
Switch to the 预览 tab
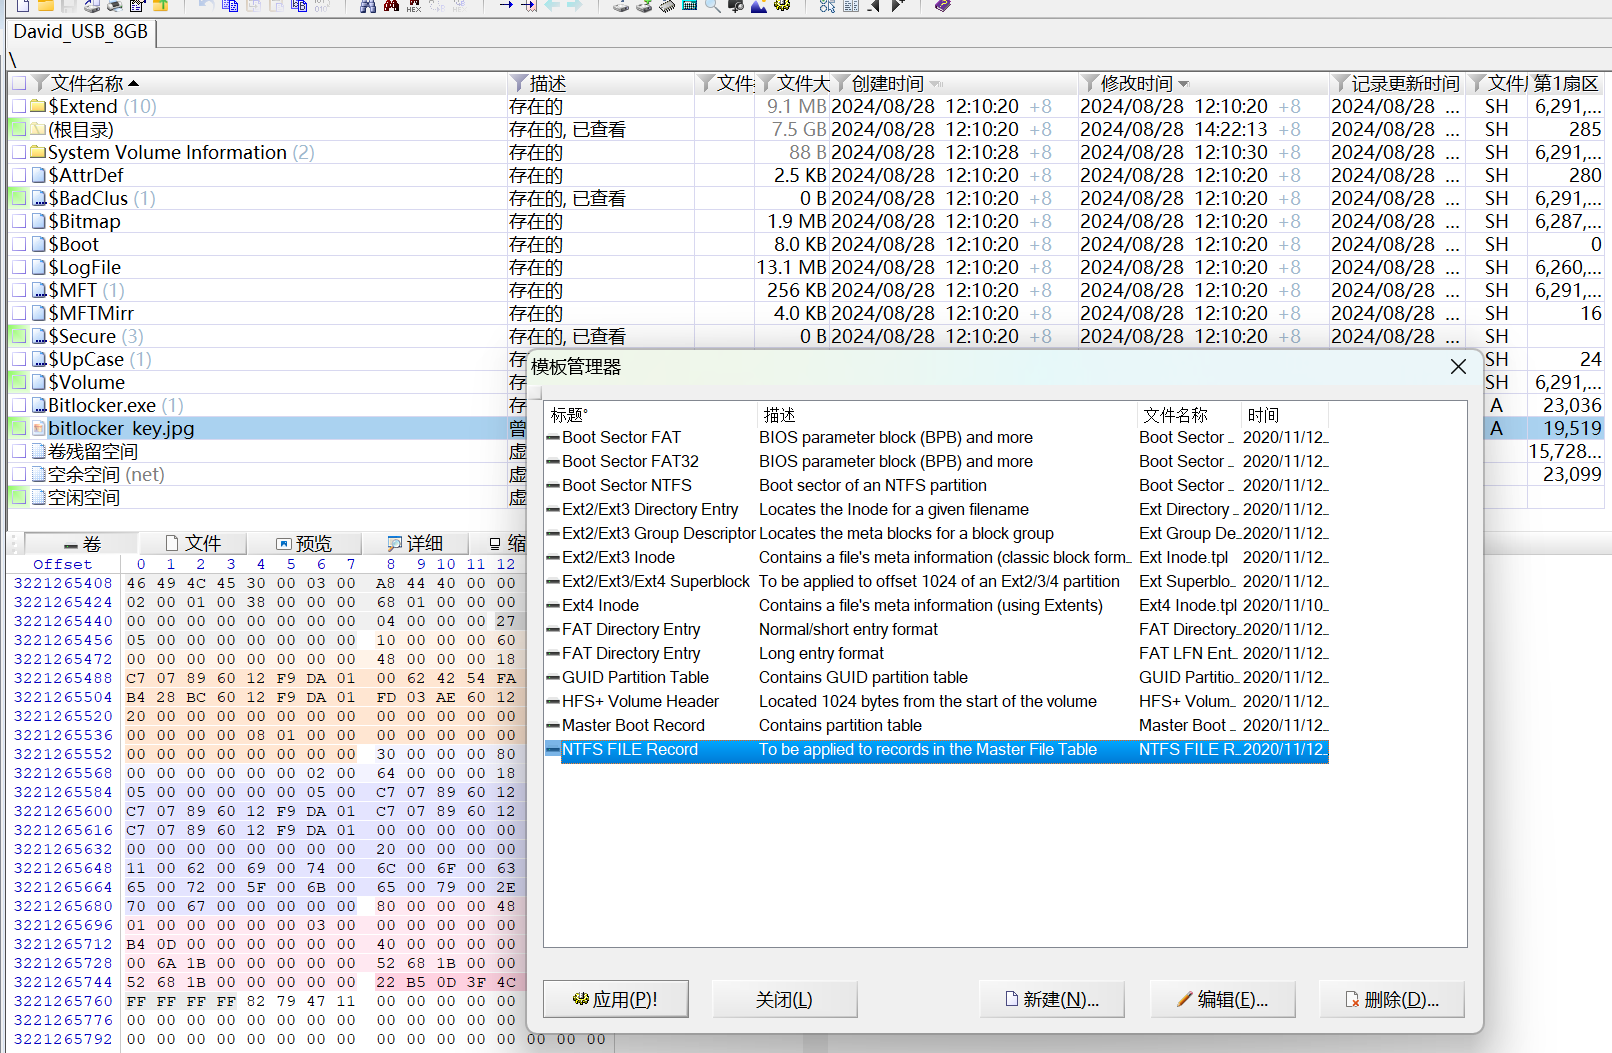pyautogui.click(x=304, y=543)
